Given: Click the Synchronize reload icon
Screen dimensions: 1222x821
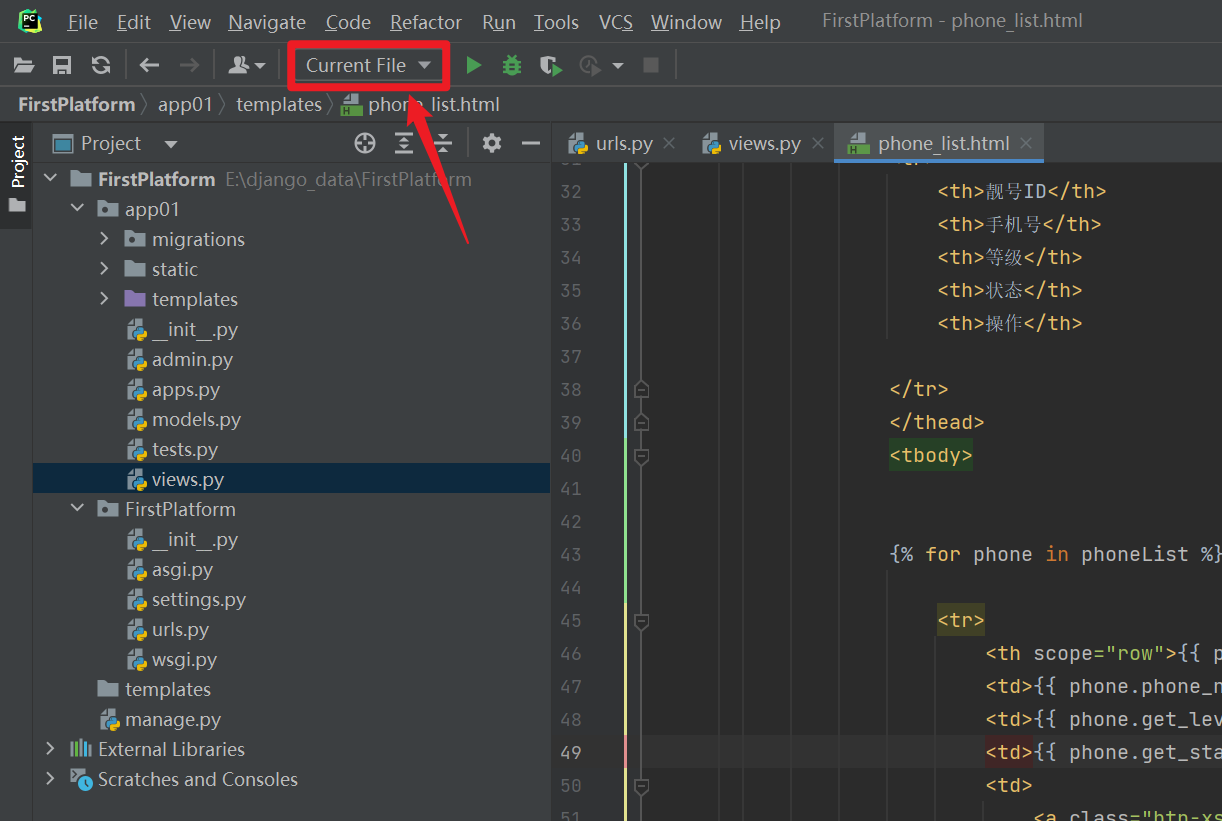Looking at the screenshot, I should click(x=101, y=66).
